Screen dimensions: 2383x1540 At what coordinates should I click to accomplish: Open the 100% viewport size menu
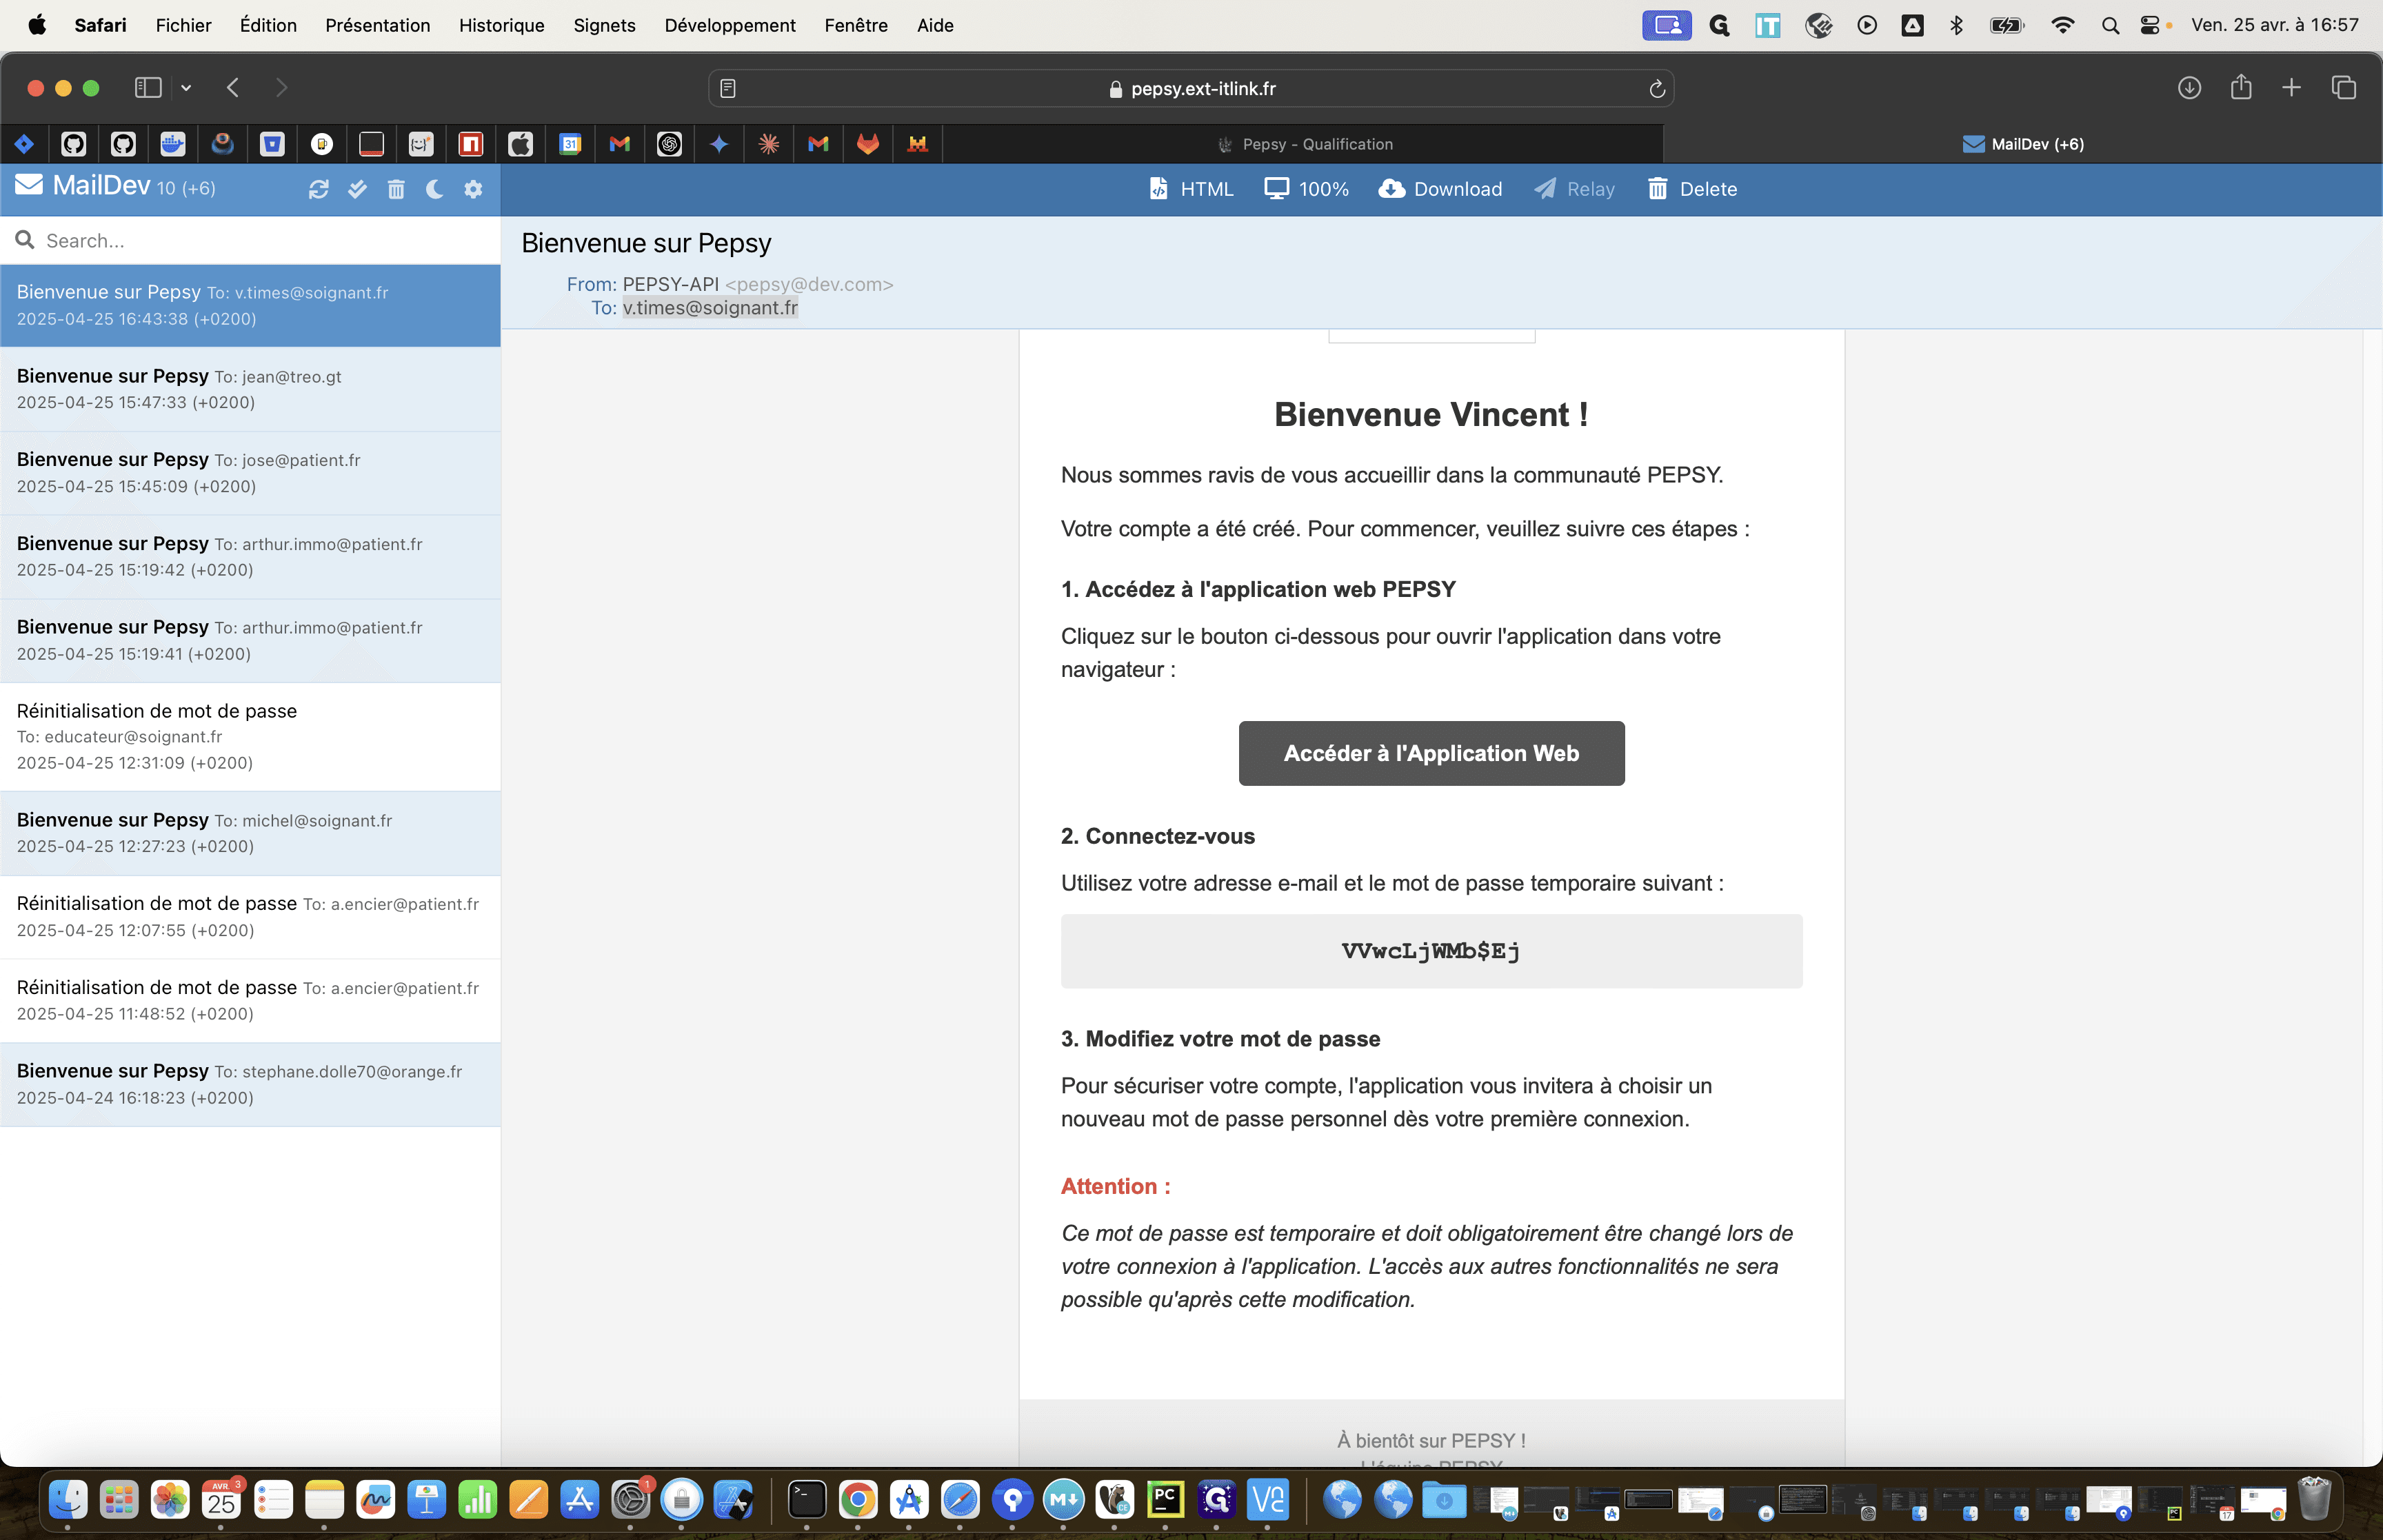pos(1306,189)
